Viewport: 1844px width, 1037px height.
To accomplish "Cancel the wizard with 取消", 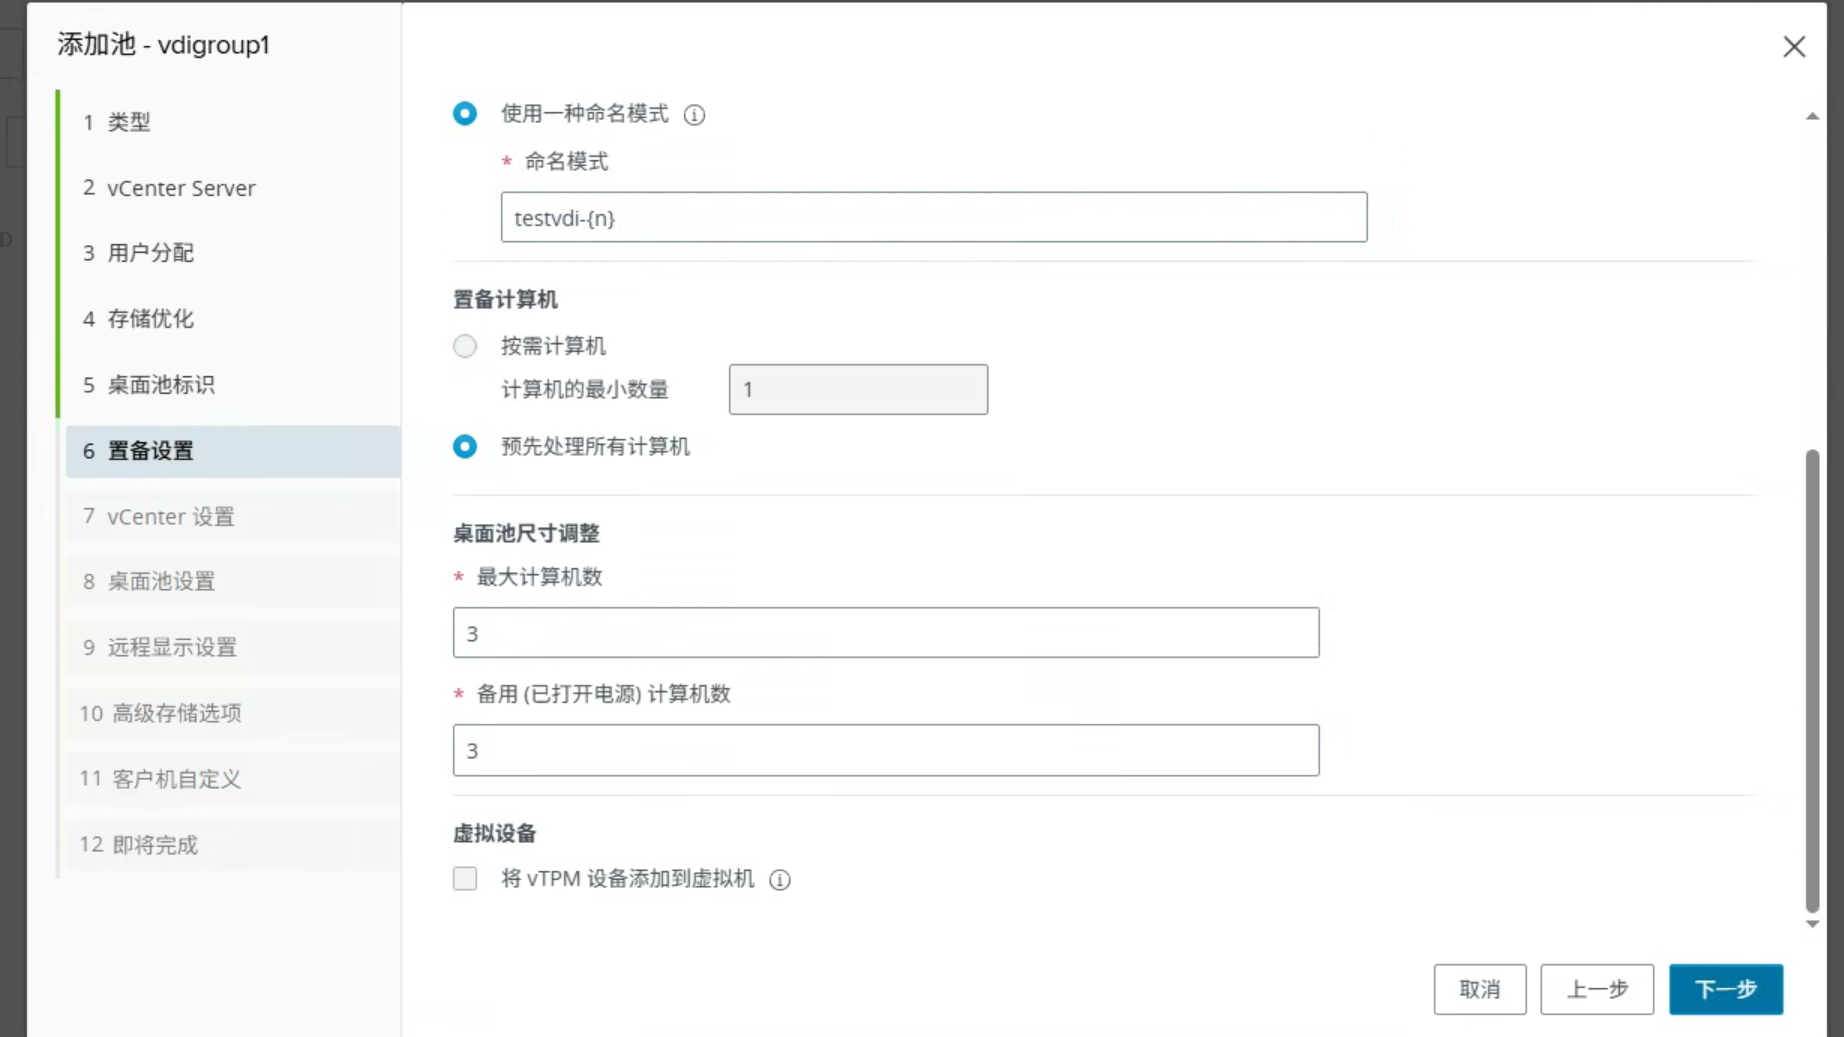I will click(x=1480, y=989).
